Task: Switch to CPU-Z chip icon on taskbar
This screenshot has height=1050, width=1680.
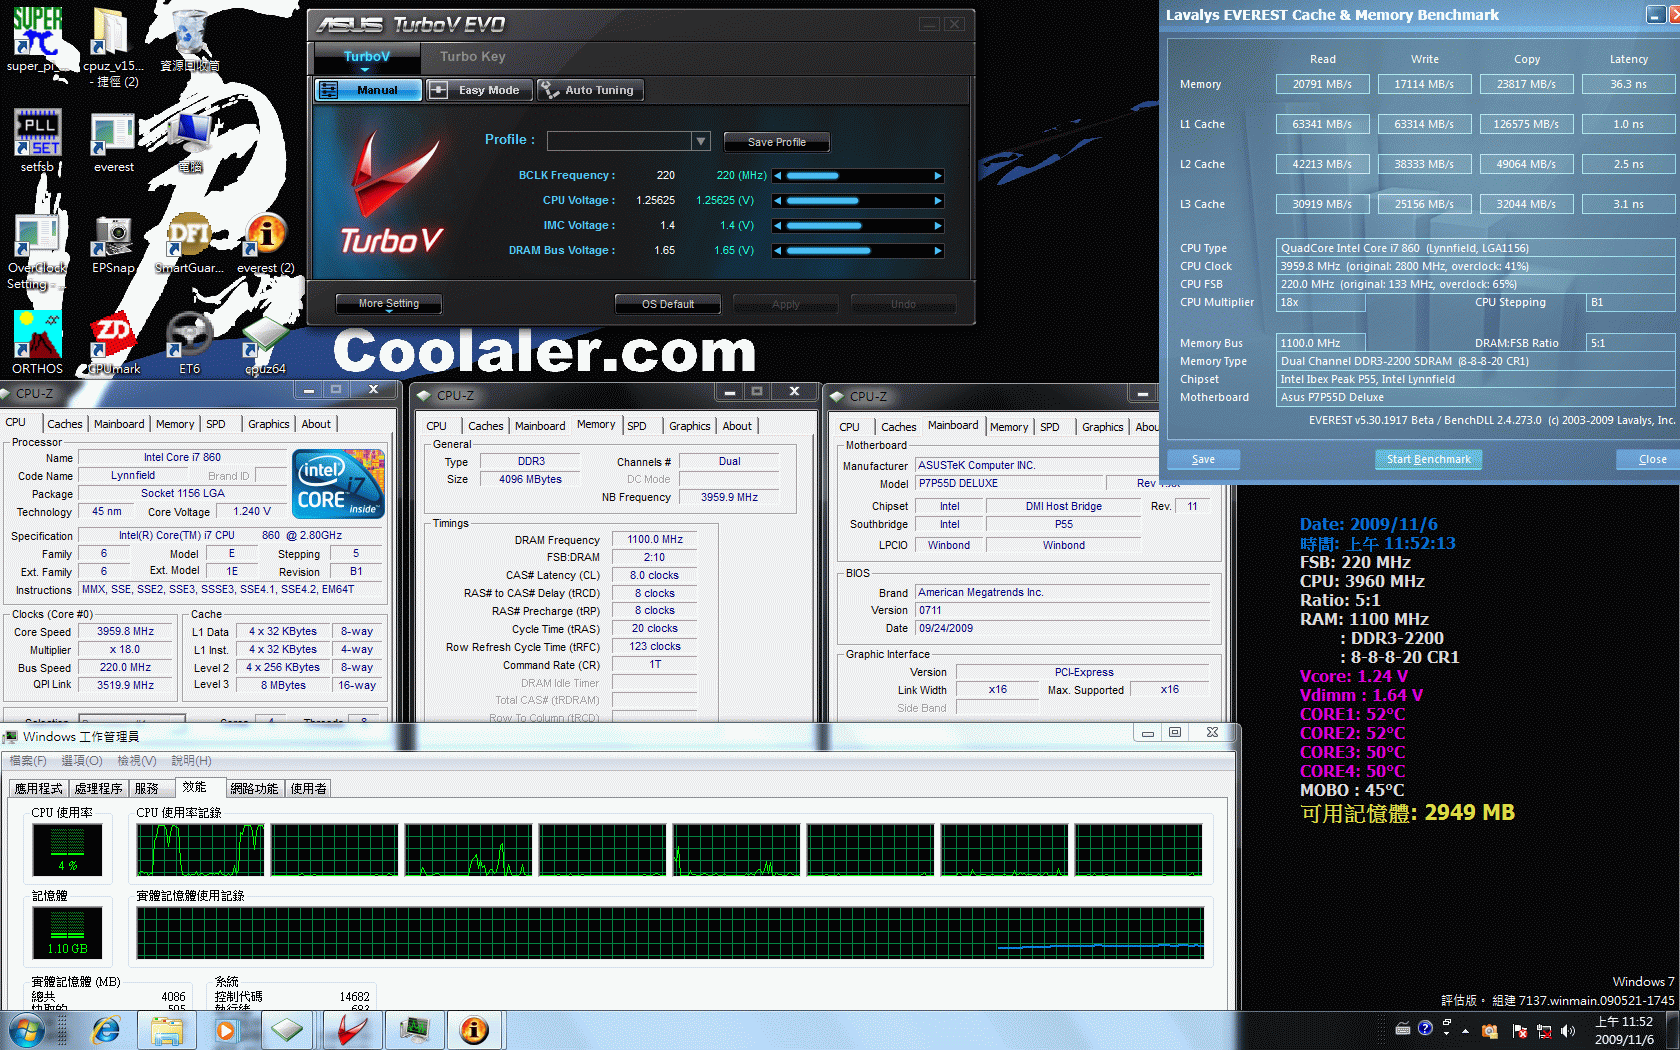Action: [x=287, y=1030]
